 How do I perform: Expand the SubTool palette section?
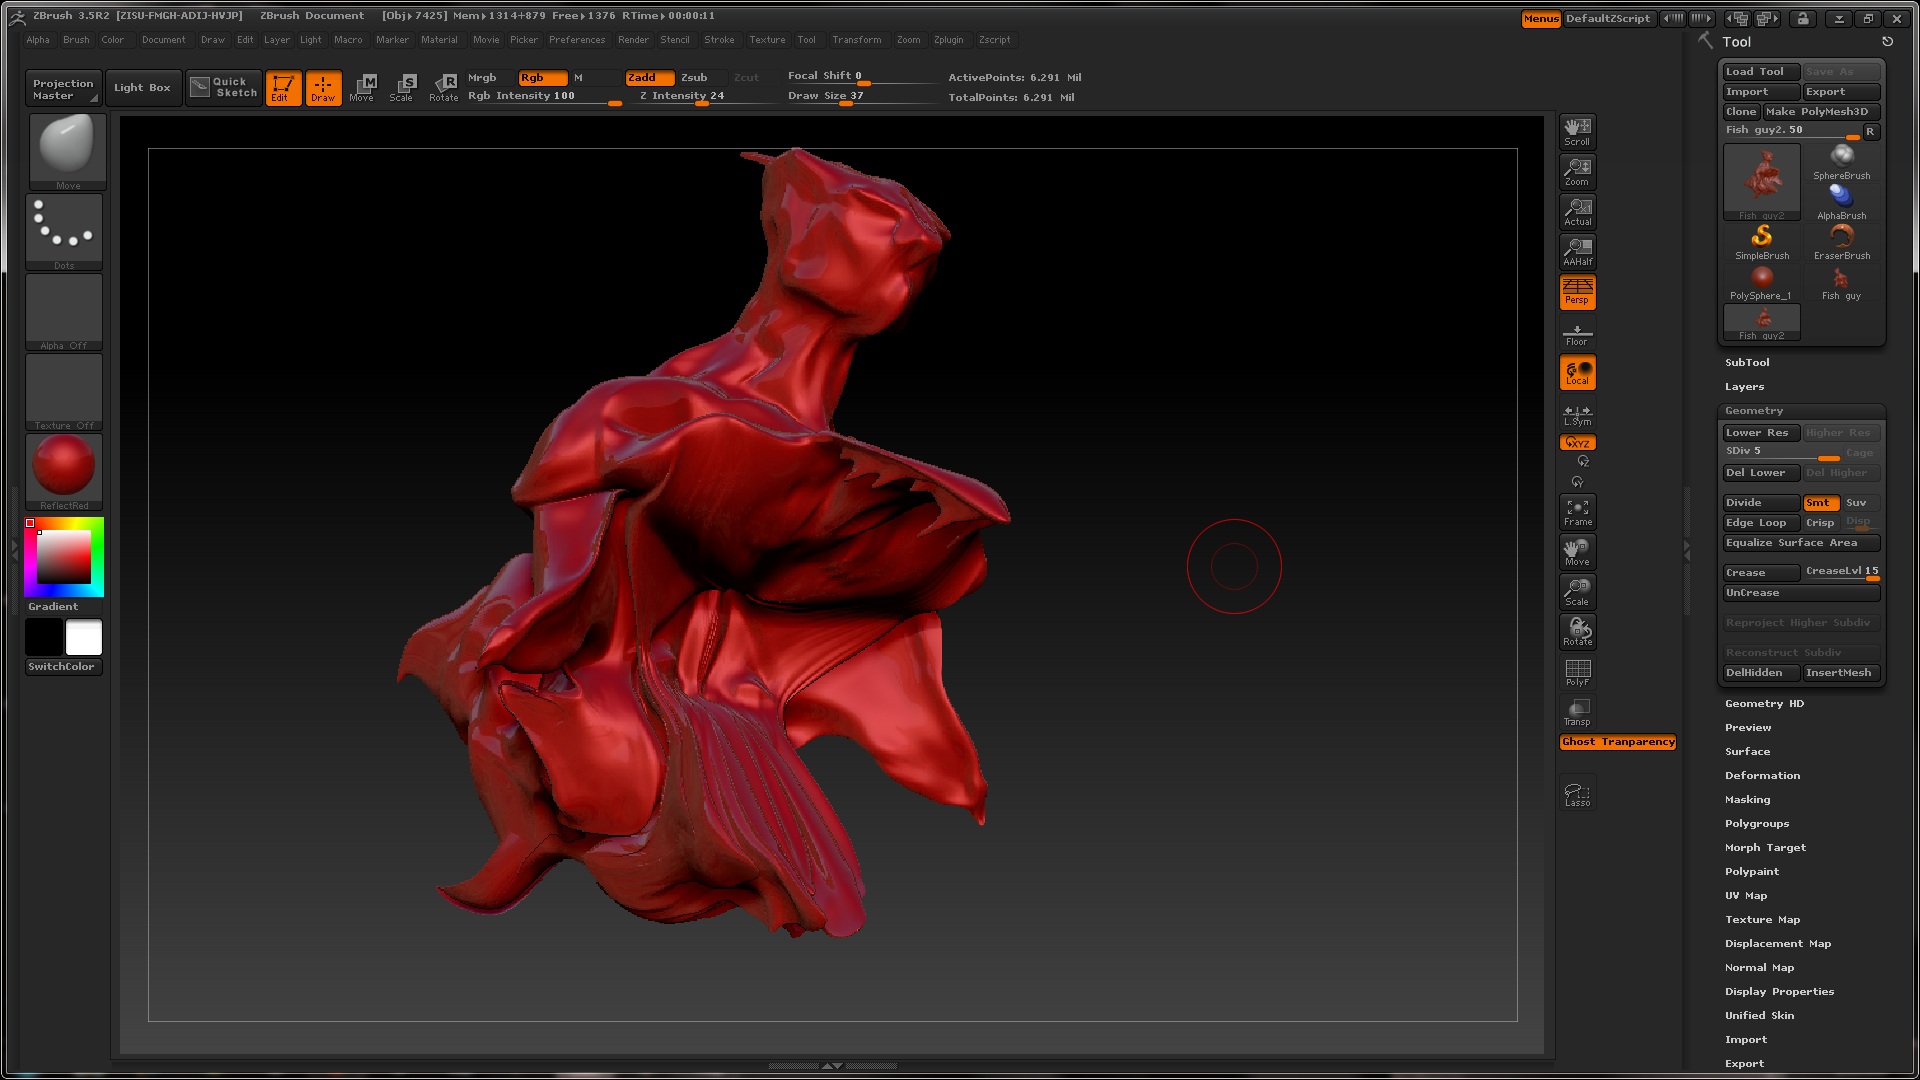[x=1746, y=363]
